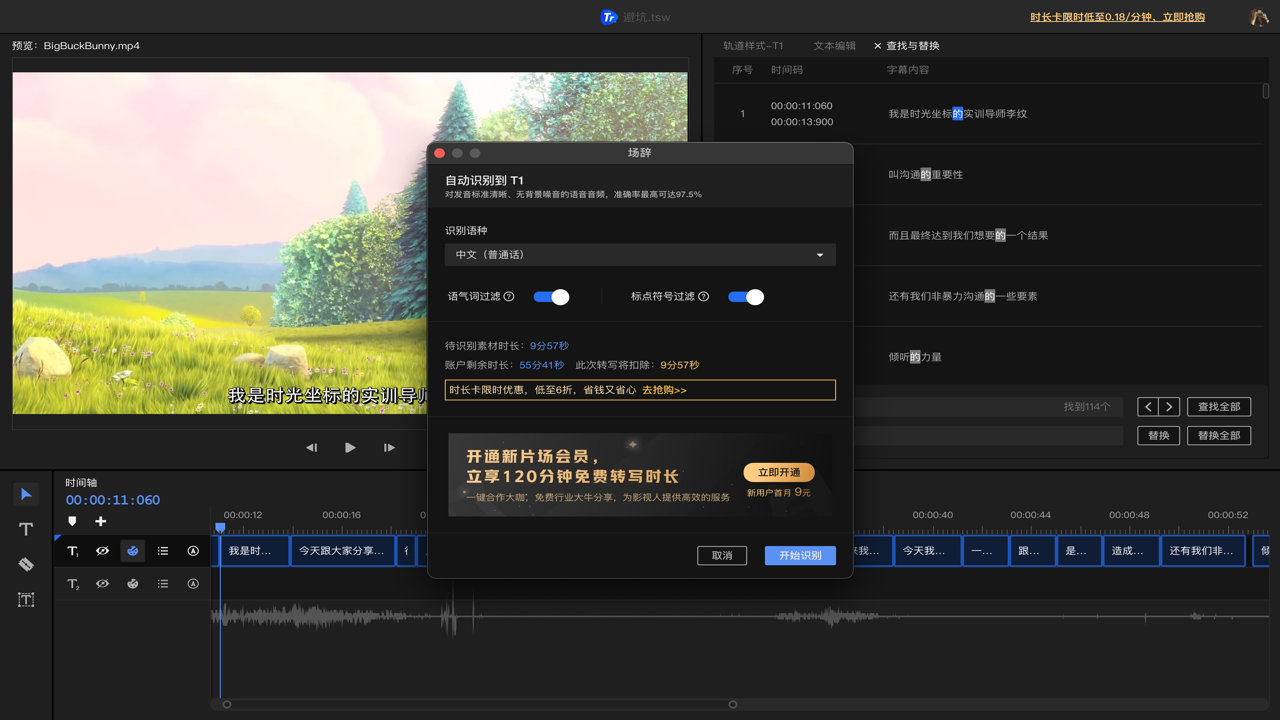Click help icon beside 语气词过滤
This screenshot has width=1280, height=720.
509,297
